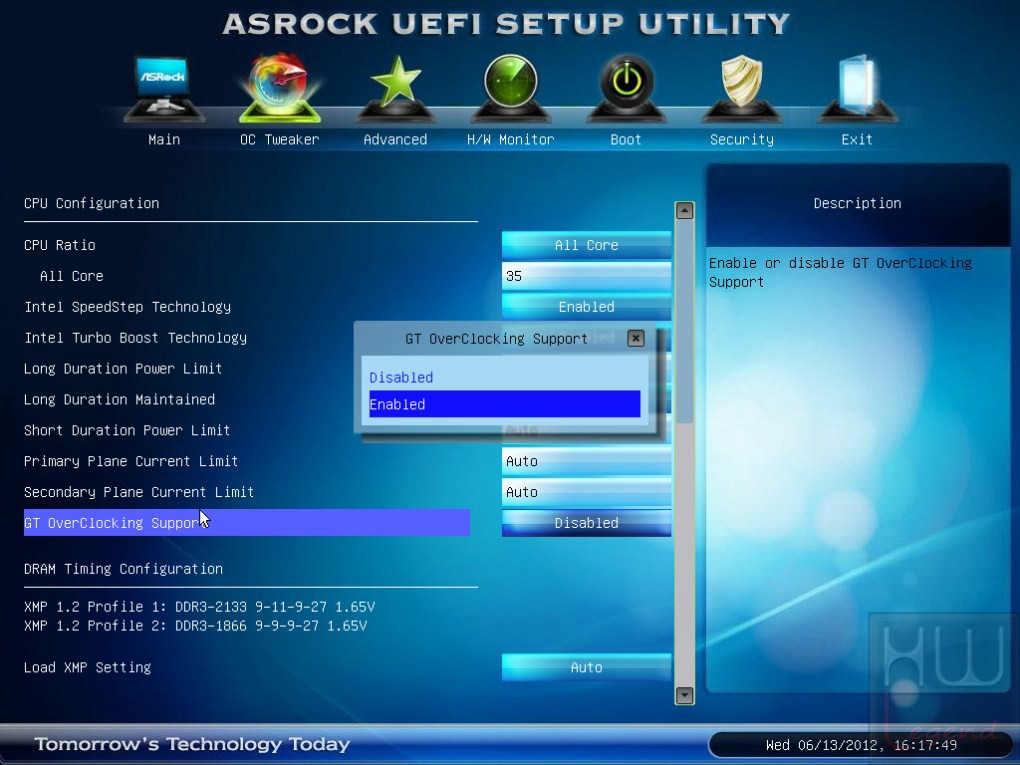Viewport: 1020px width, 765px height.
Task: Open the Main section monitor icon
Action: [x=164, y=88]
